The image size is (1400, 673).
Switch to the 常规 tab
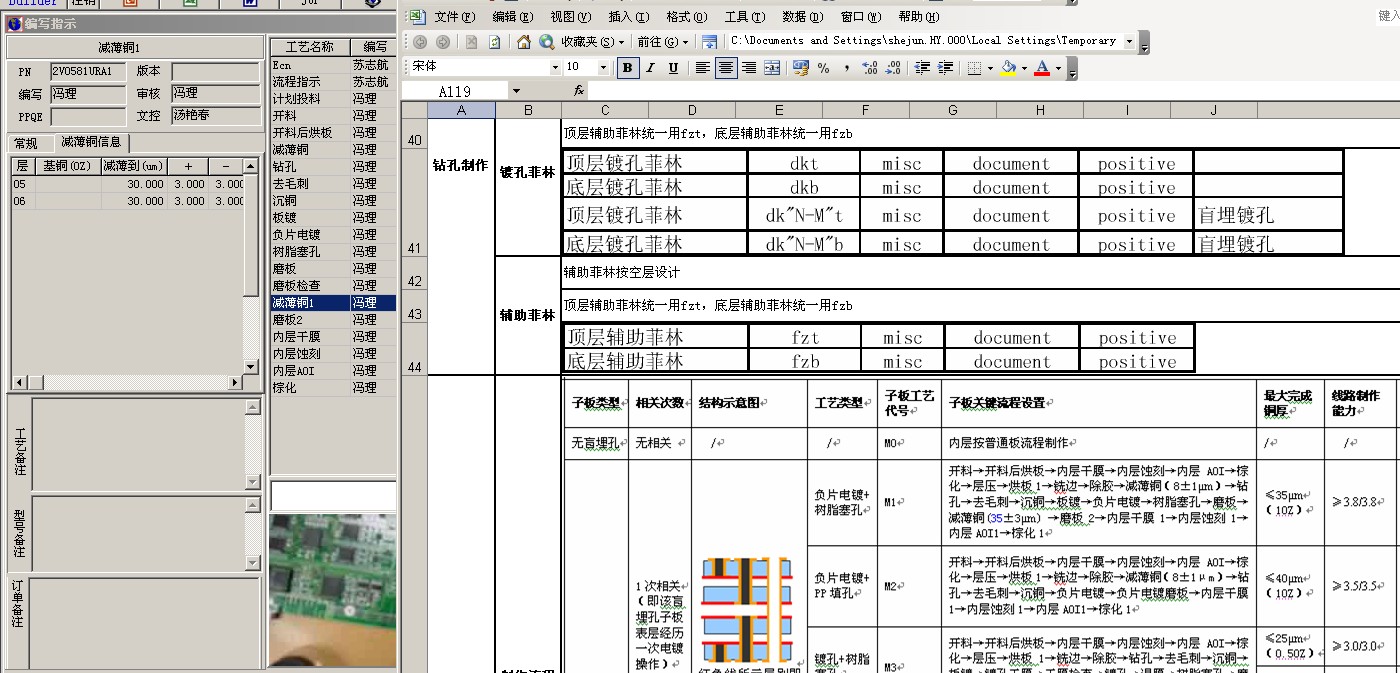[26, 143]
